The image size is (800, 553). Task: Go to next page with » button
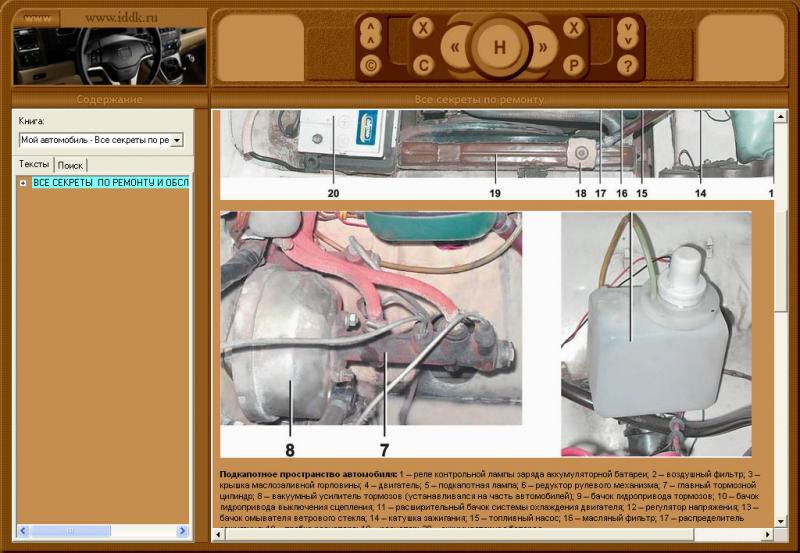(x=543, y=47)
